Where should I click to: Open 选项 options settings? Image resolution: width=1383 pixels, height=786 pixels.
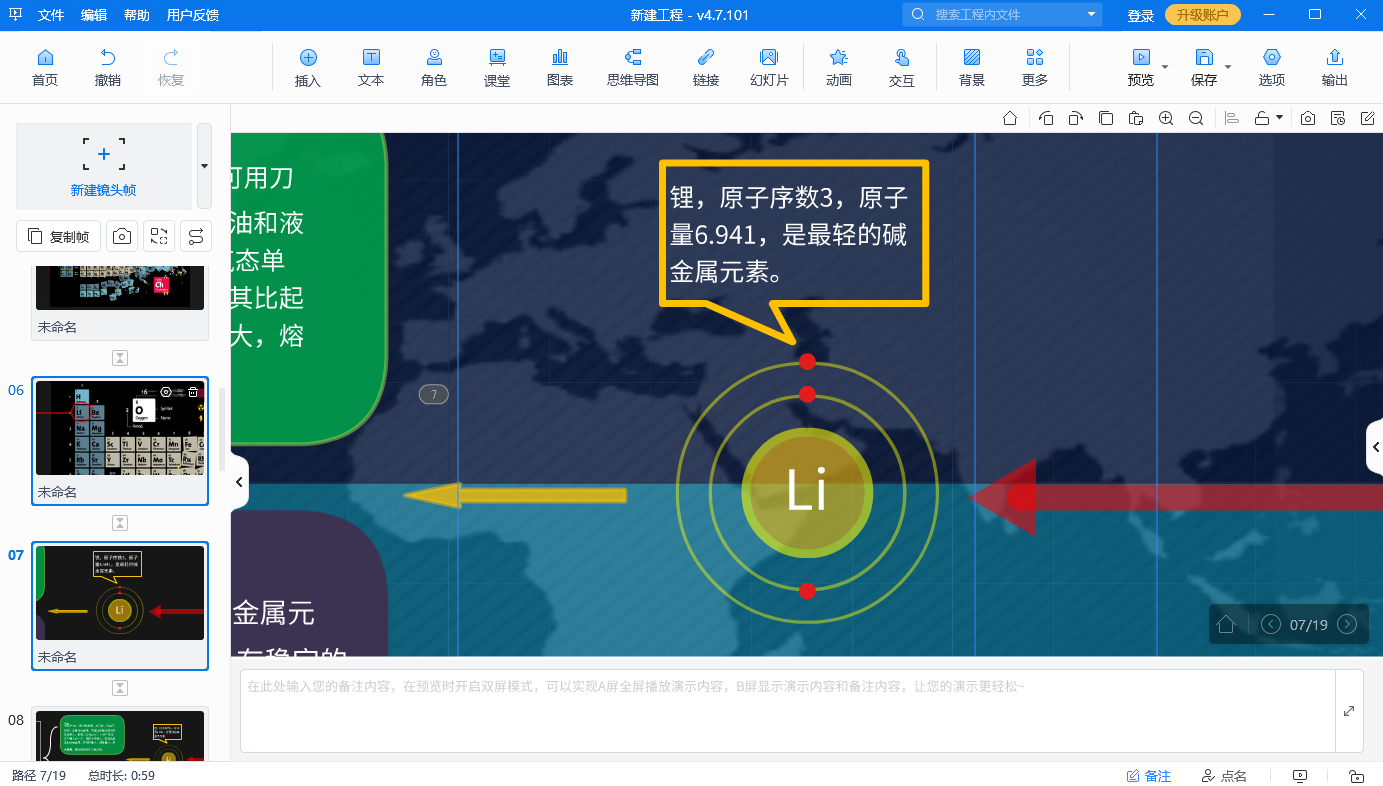(x=1272, y=67)
